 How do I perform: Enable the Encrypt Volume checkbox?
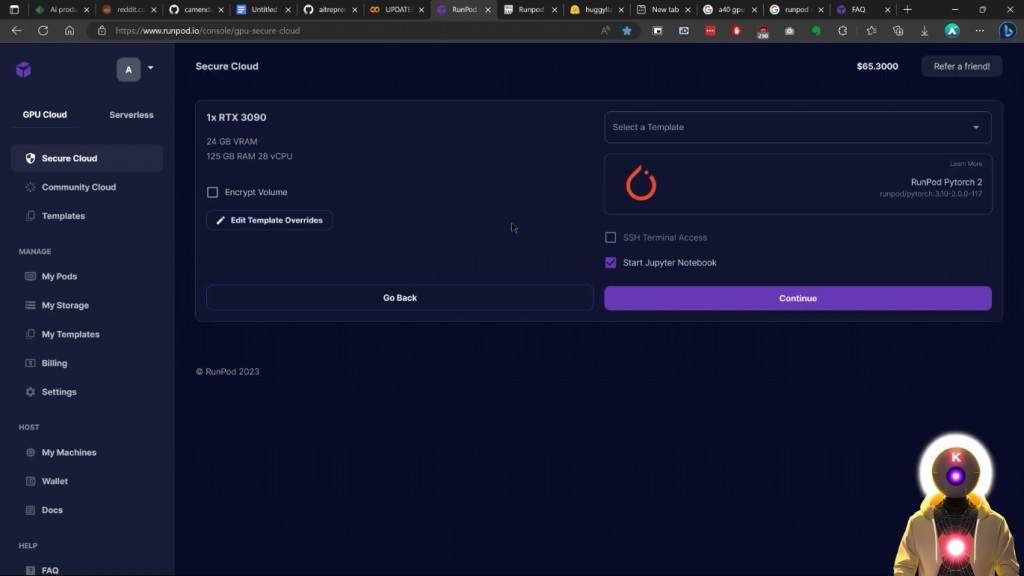pyautogui.click(x=212, y=192)
